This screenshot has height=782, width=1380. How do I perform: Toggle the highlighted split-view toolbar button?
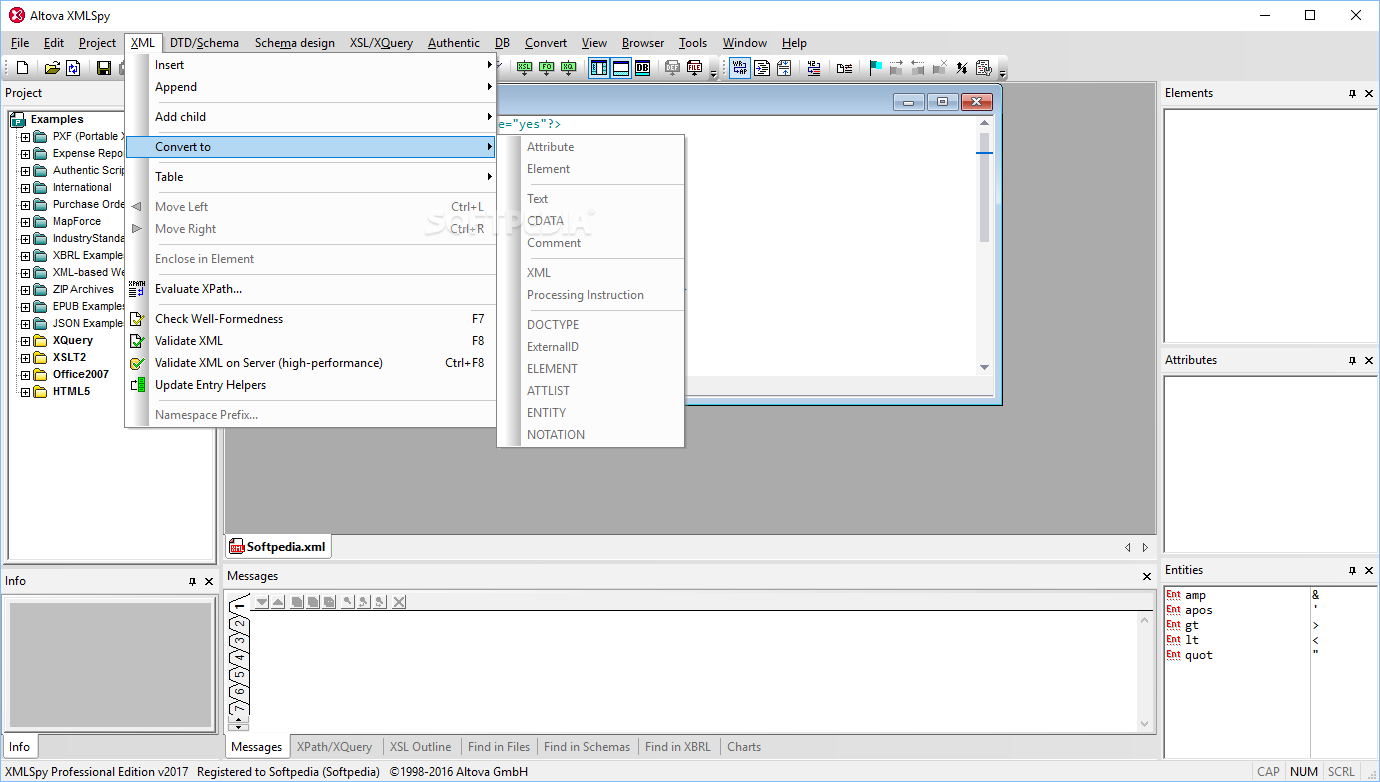point(599,68)
